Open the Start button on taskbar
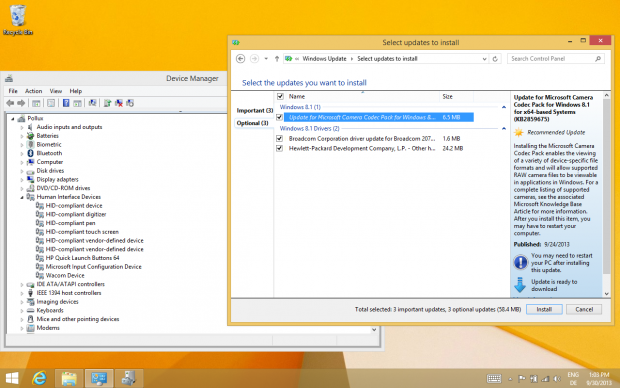This screenshot has width=620, height=388. (12, 379)
